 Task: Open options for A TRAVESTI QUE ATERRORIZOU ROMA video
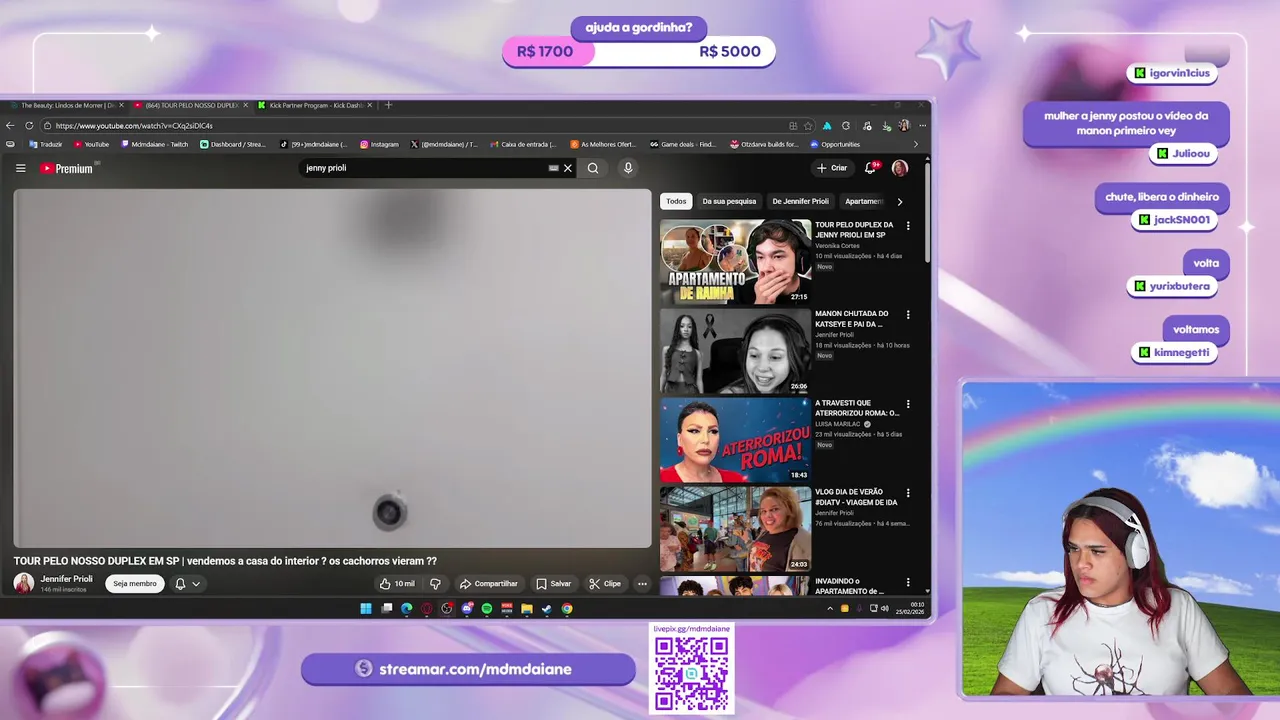click(908, 404)
